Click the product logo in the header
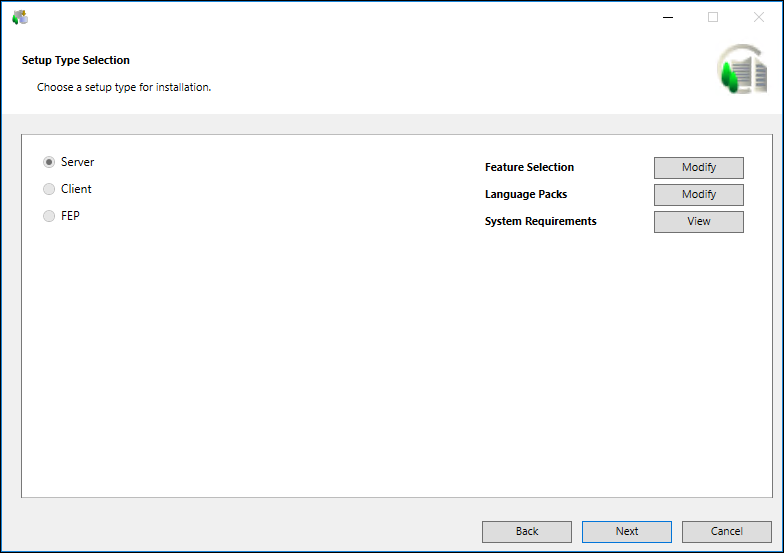Viewport: 784px width, 553px height. (742, 71)
